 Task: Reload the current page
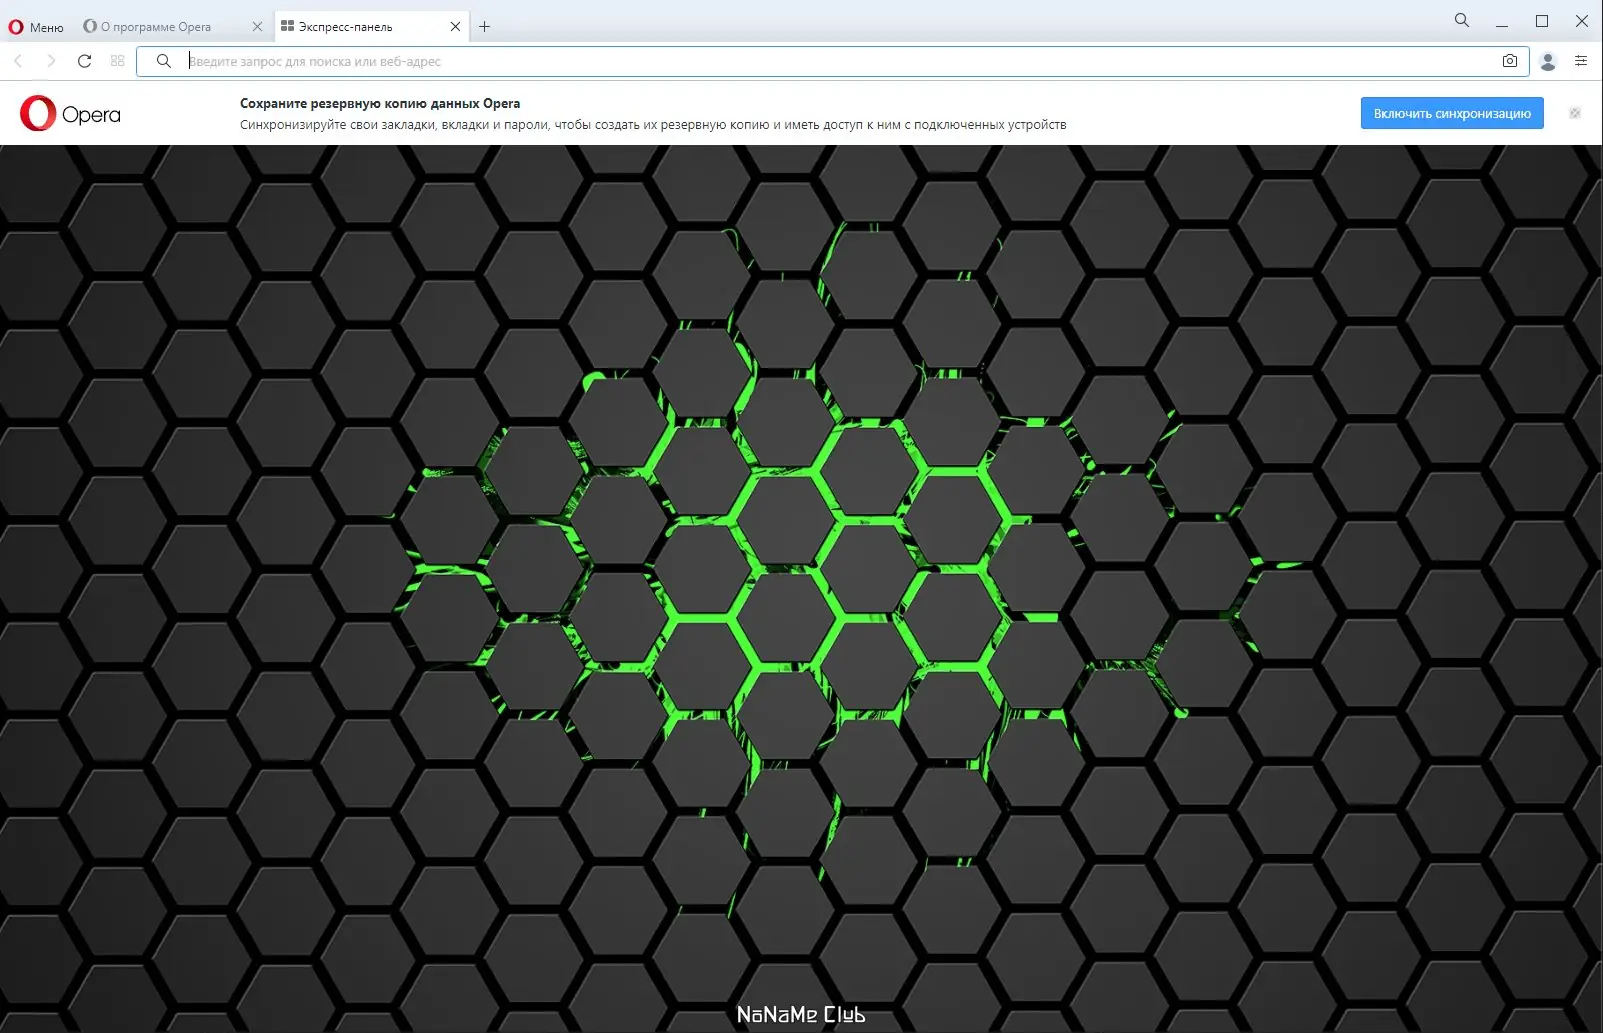pos(84,61)
